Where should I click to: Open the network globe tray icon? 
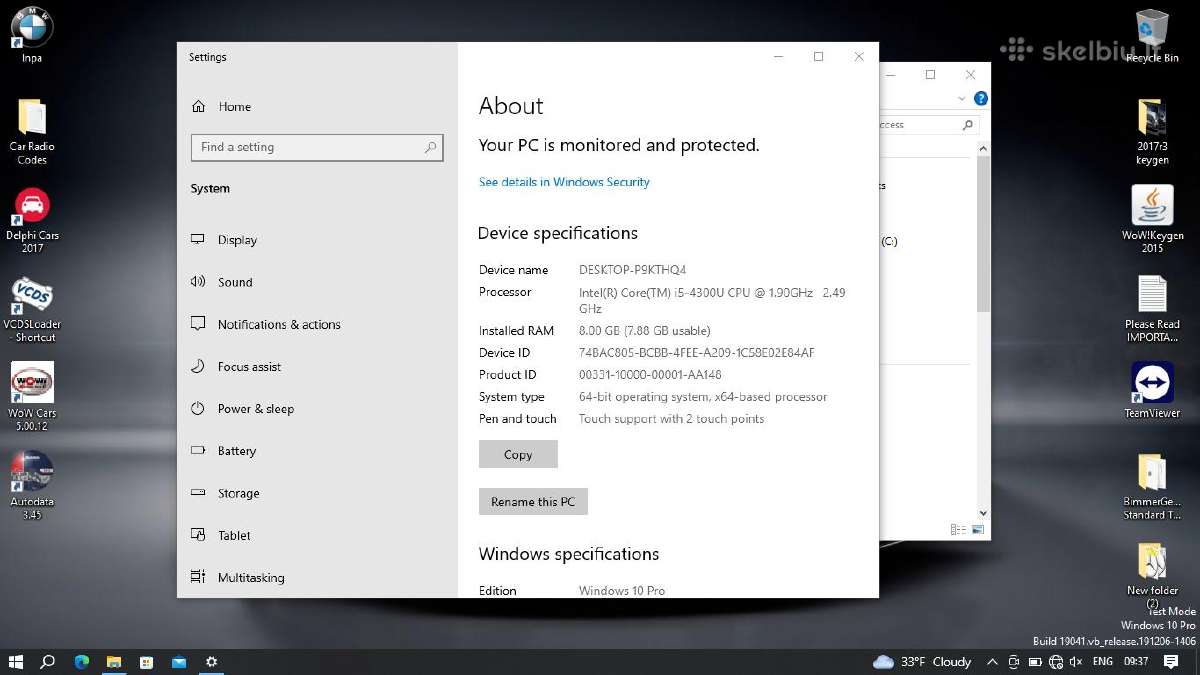(x=1056, y=662)
